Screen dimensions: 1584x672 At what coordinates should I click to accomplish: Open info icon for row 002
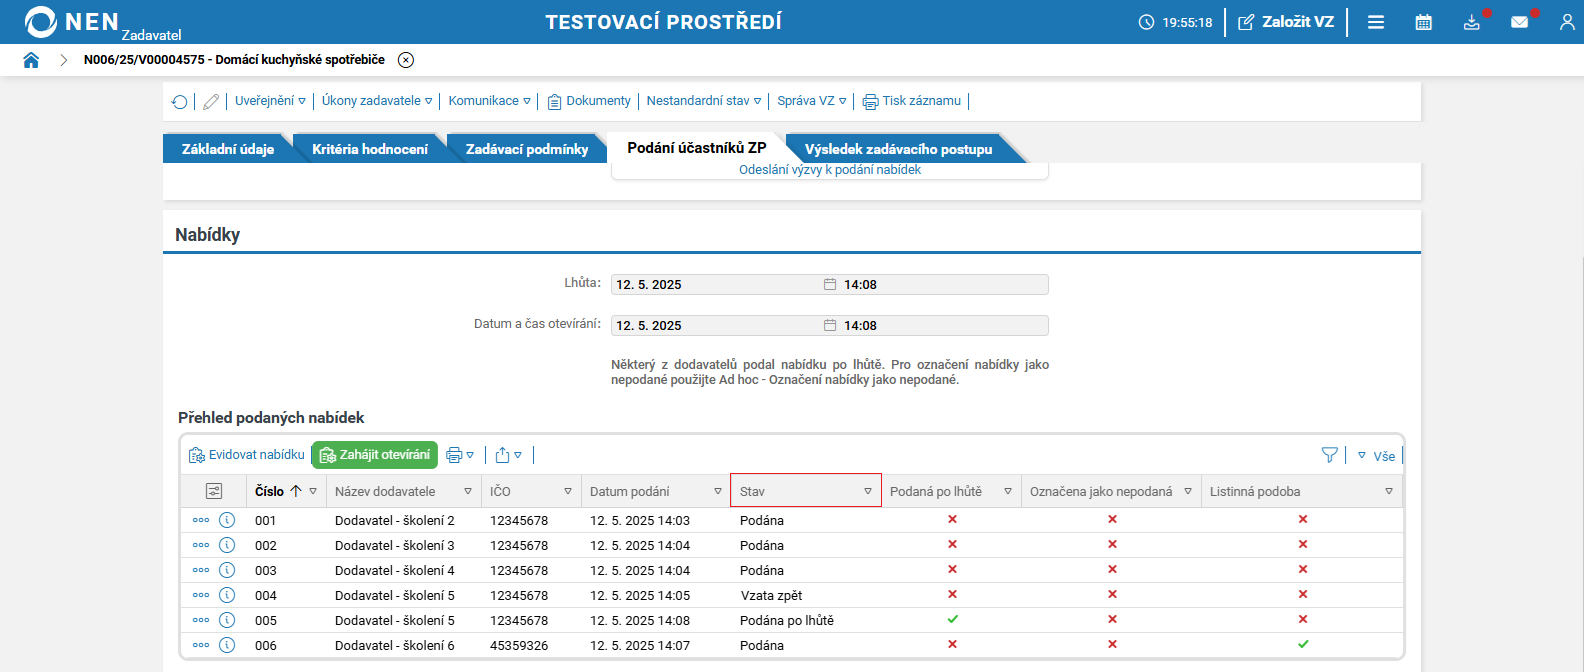point(227,545)
